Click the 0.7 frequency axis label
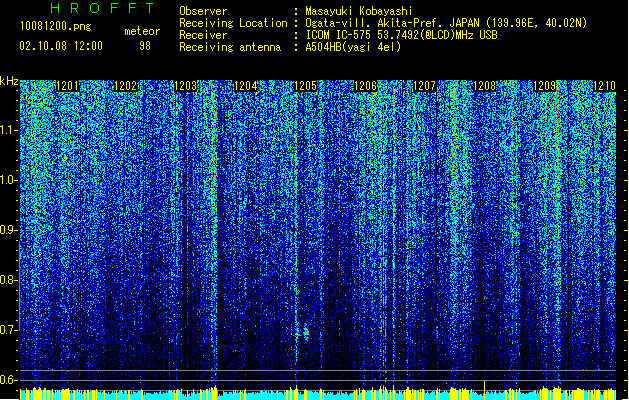This screenshot has height=400, width=629. click(x=8, y=330)
